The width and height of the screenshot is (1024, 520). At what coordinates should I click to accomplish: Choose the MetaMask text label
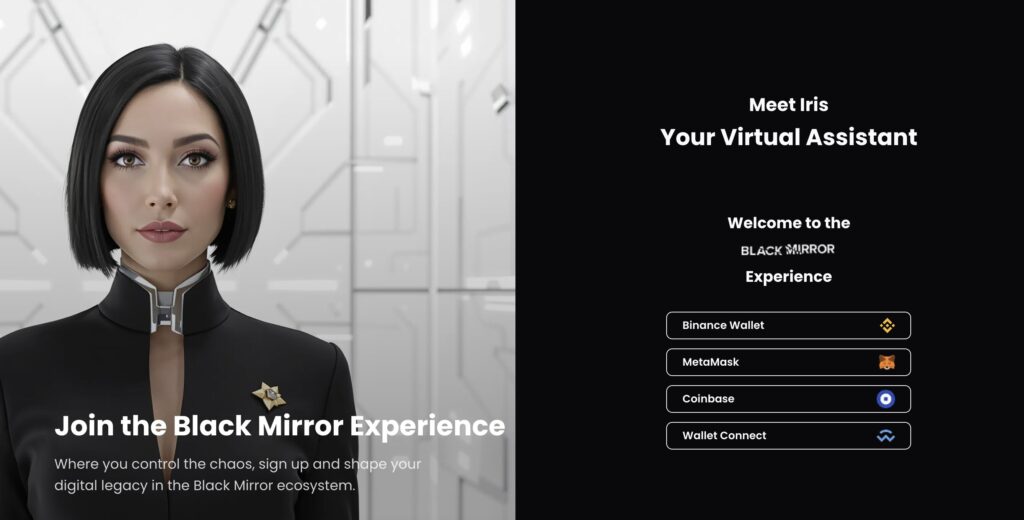(x=711, y=362)
